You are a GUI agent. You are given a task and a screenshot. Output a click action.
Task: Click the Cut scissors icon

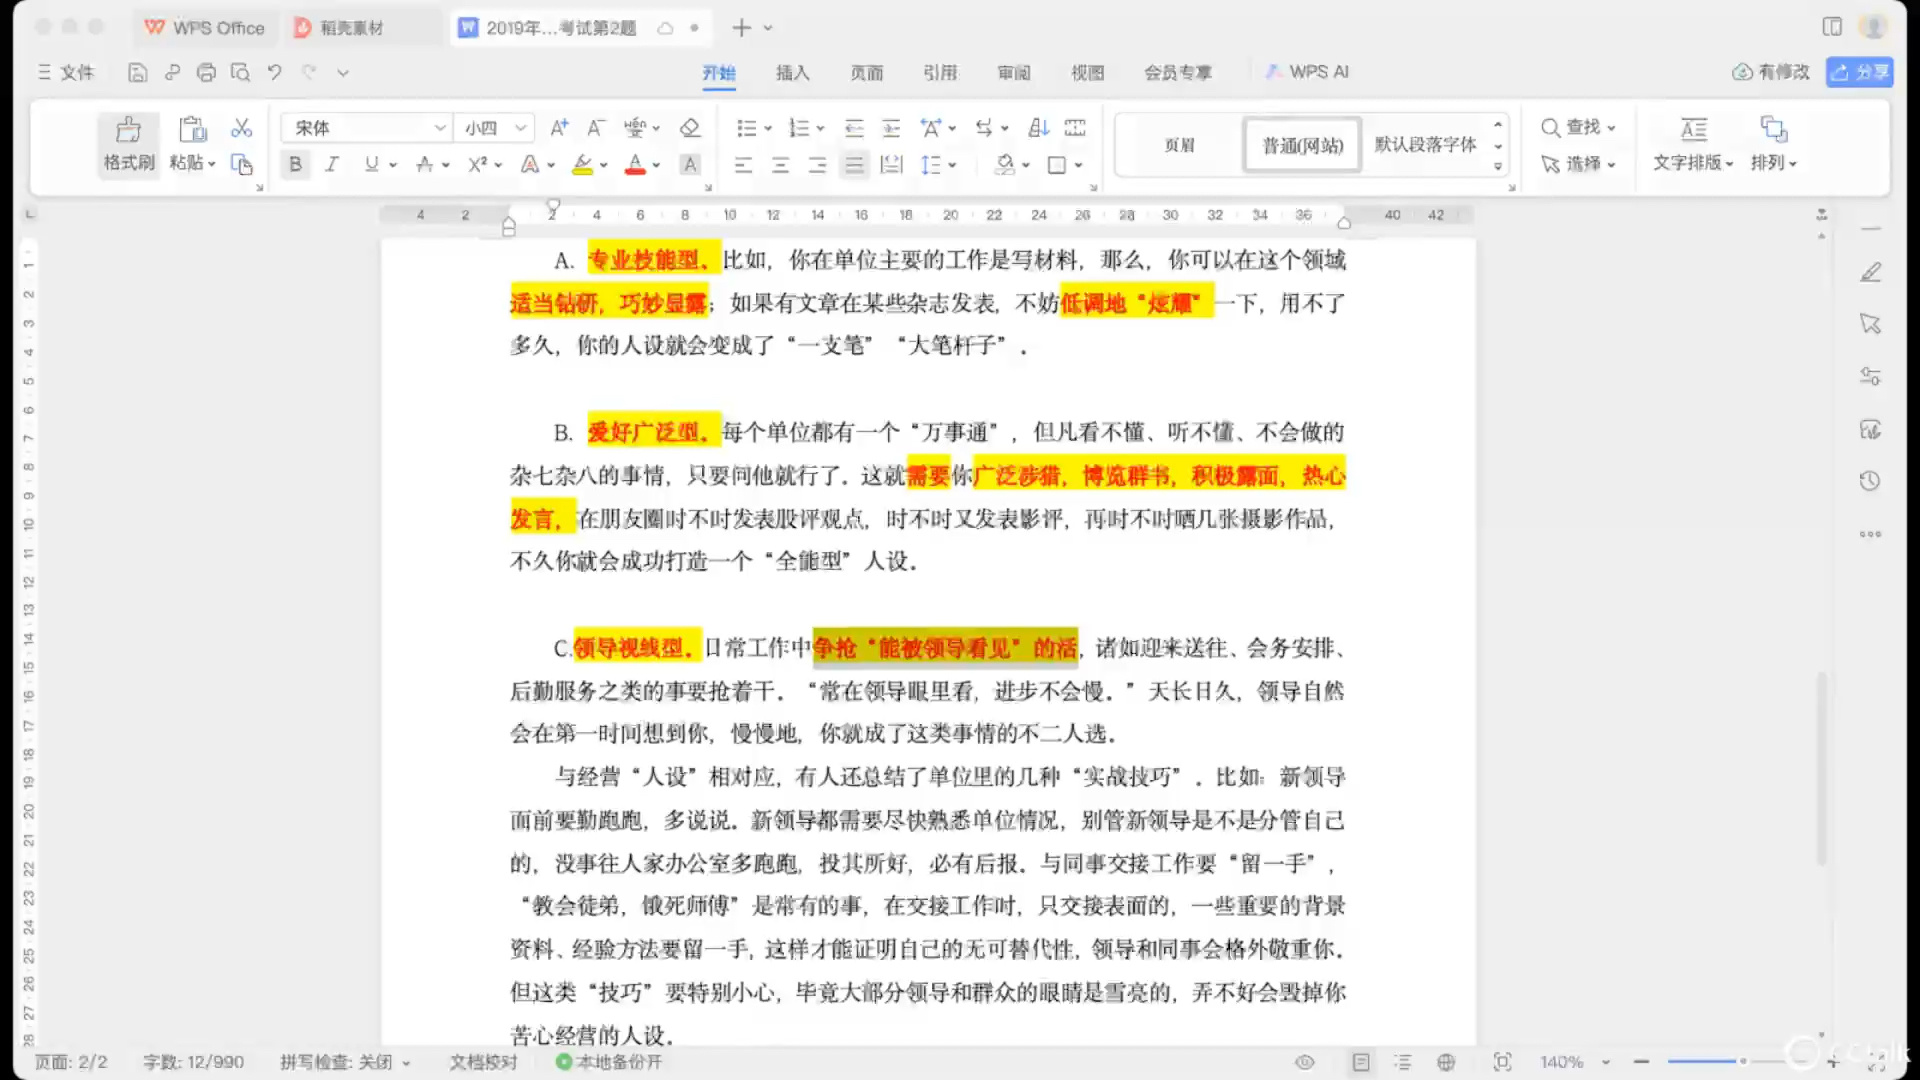point(241,128)
